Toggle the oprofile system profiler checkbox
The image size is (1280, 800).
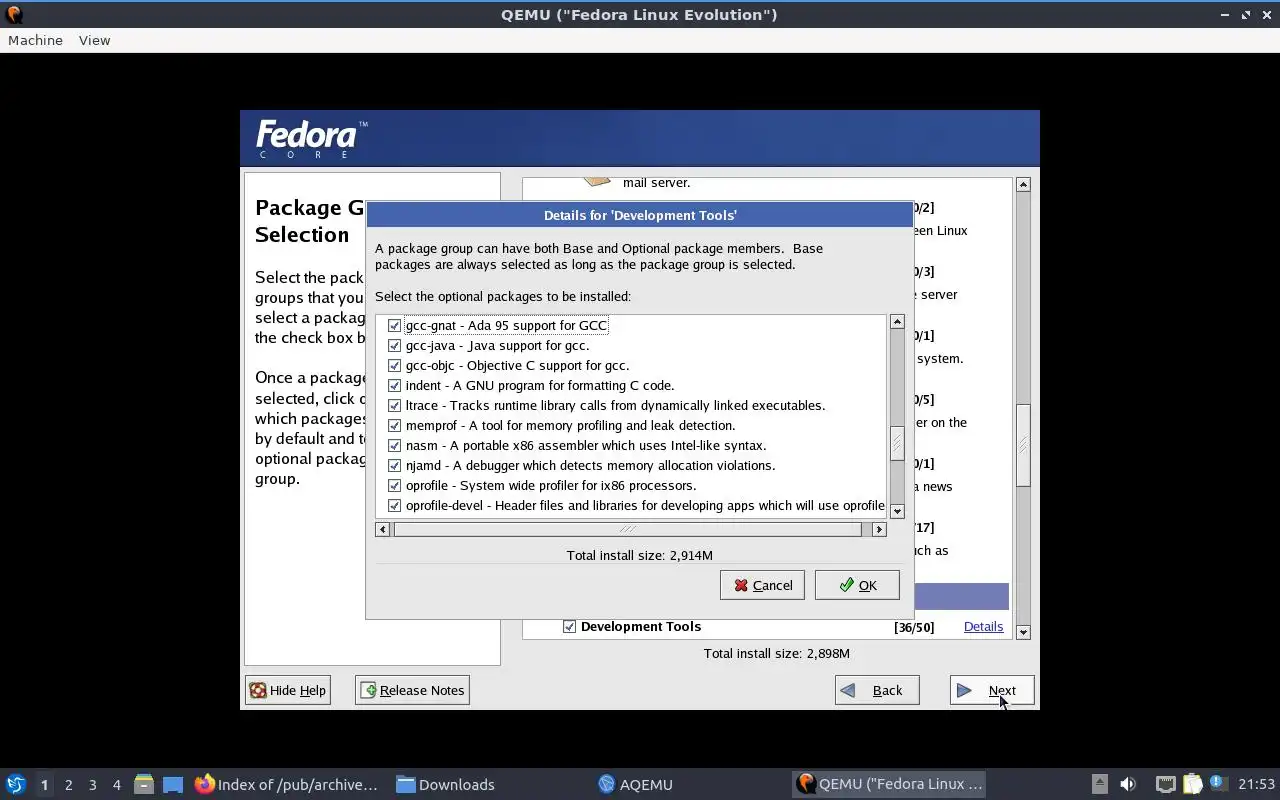394,485
